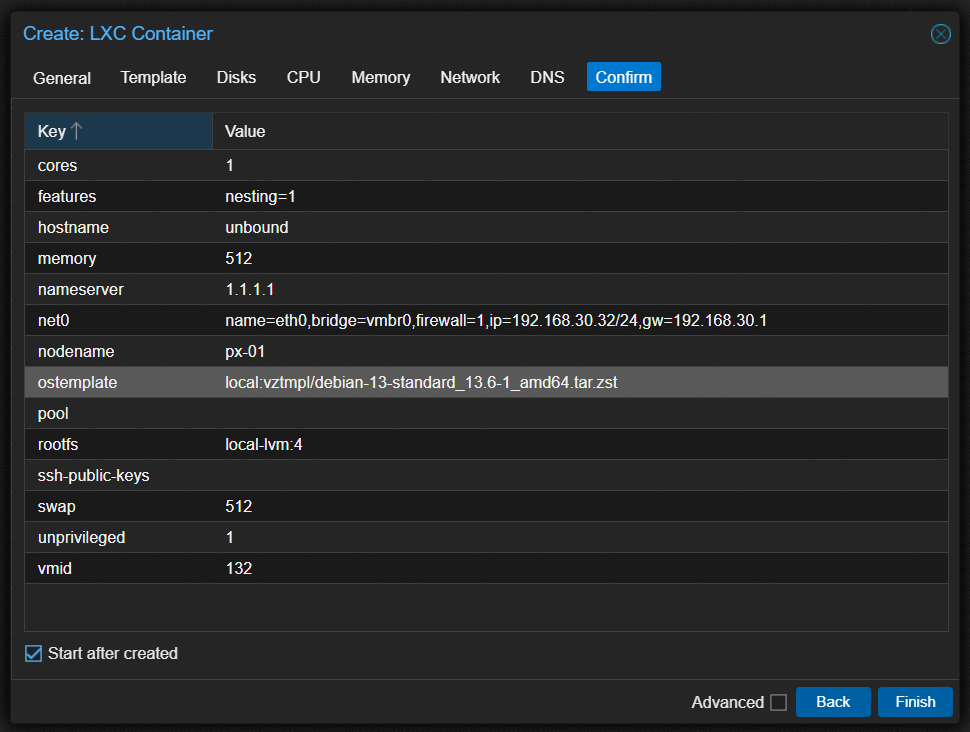
Task: Select the nameserver key cell
Action: pyautogui.click(x=118, y=289)
